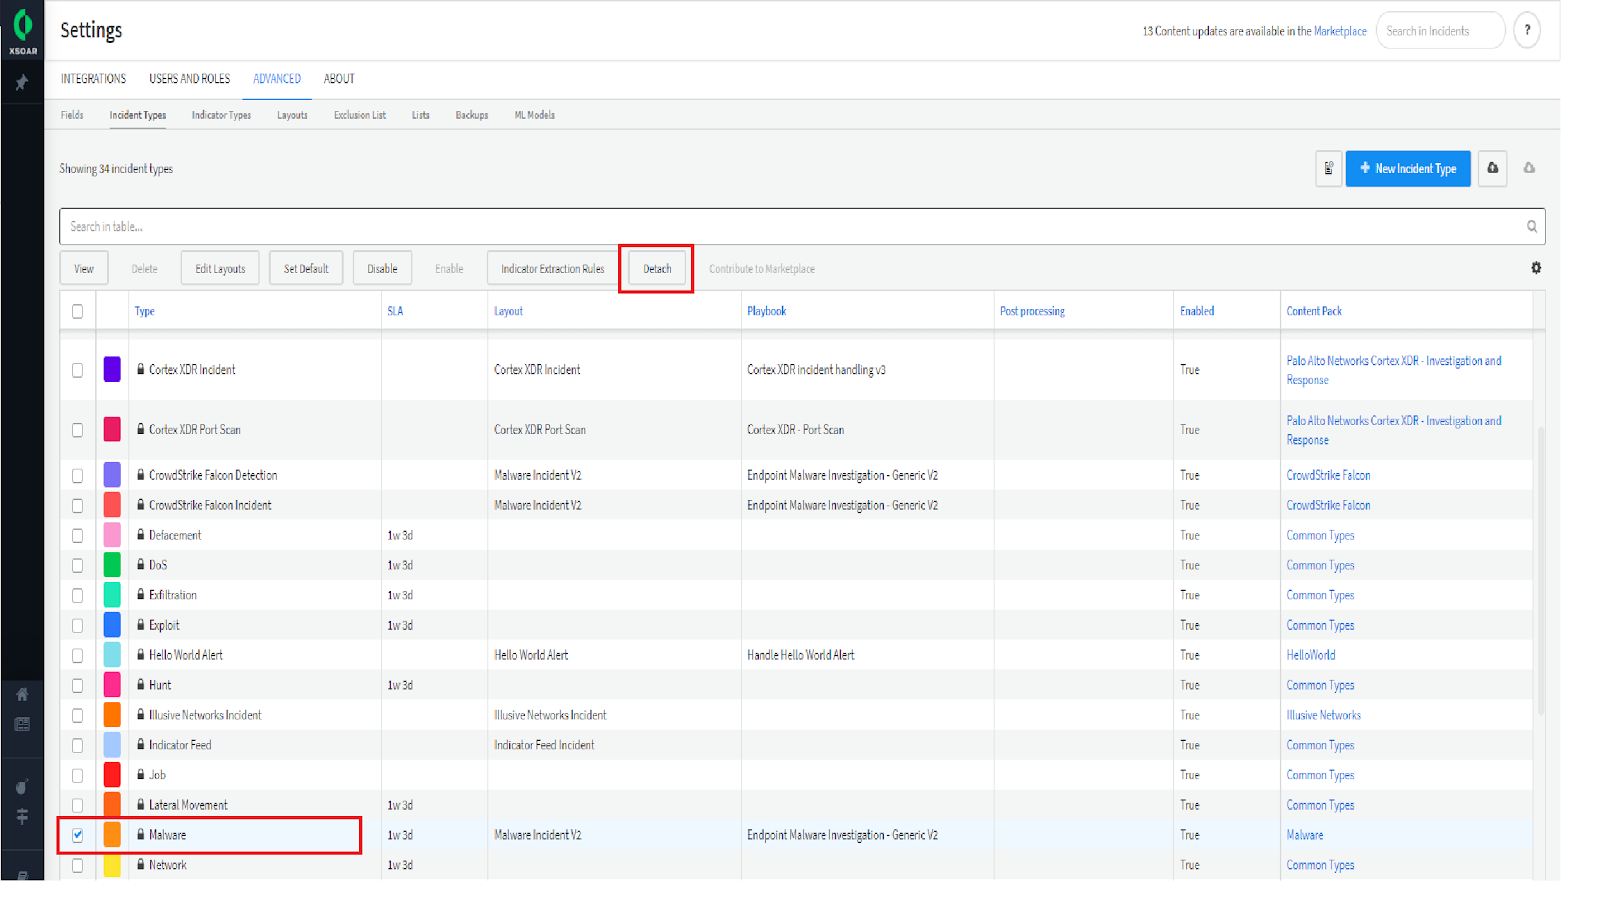The image size is (1600, 900).
Task: Sort by the Playbook column header
Action: (x=766, y=311)
